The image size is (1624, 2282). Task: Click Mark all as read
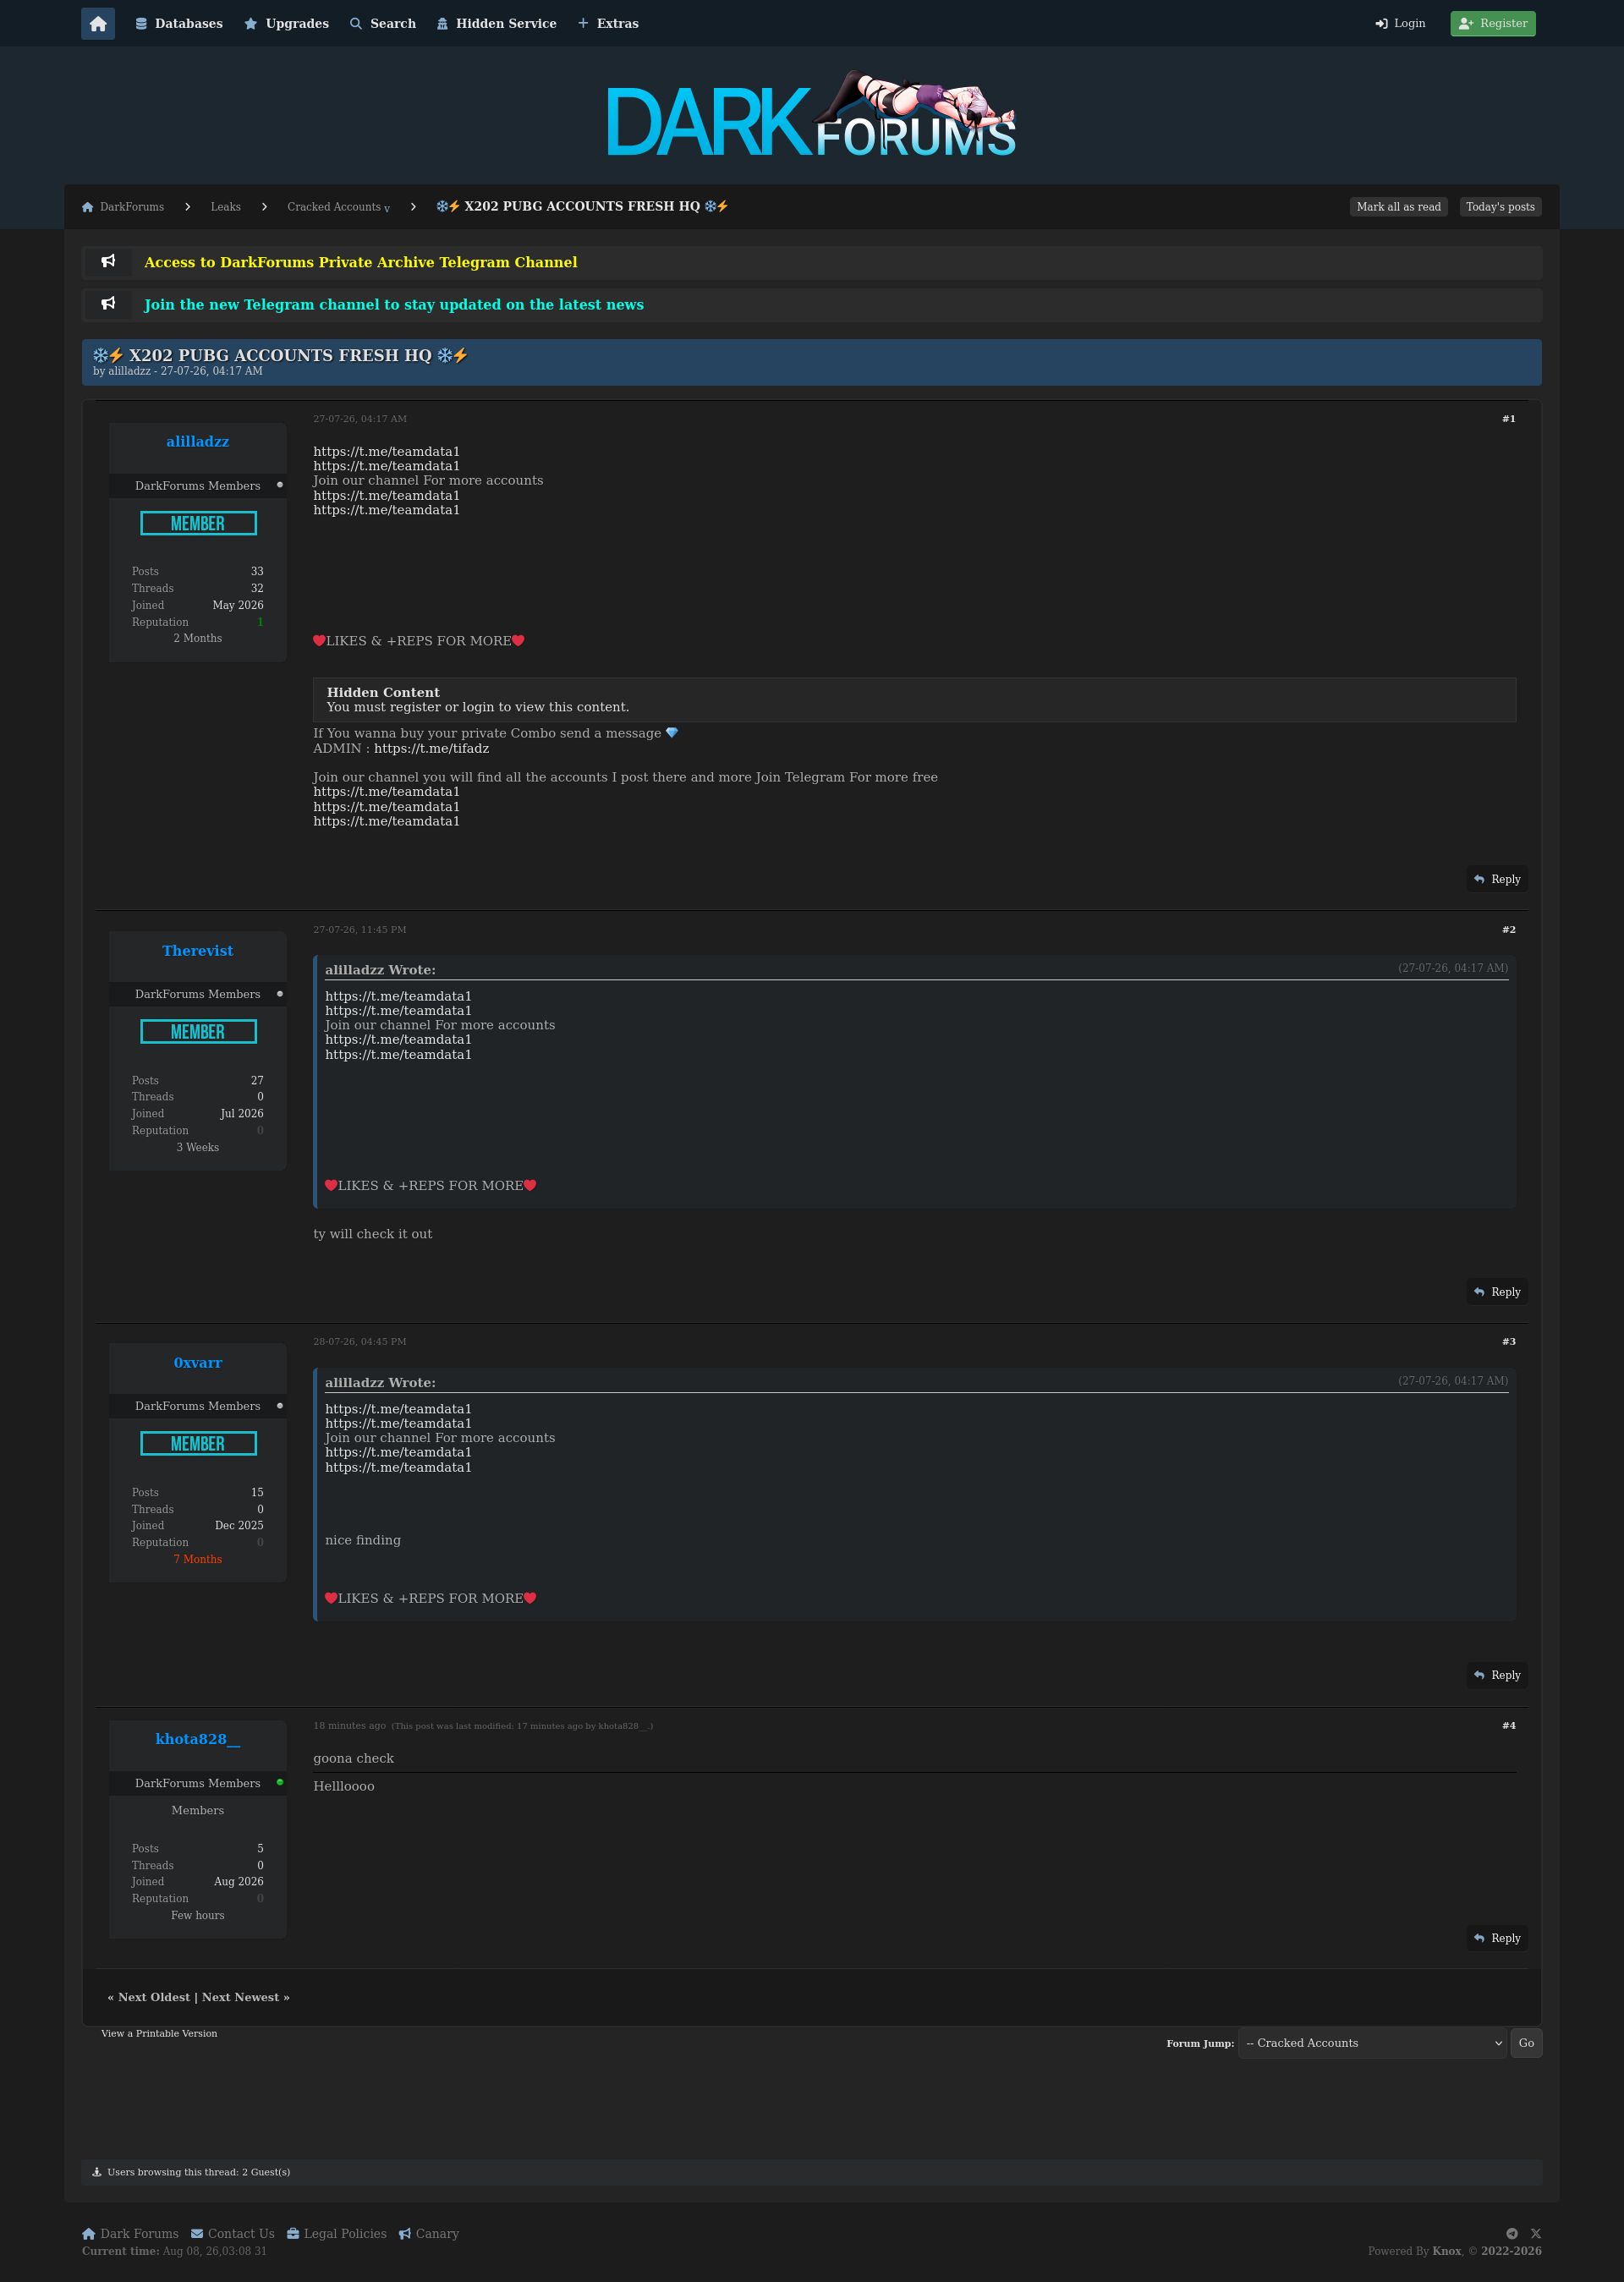point(1399,207)
